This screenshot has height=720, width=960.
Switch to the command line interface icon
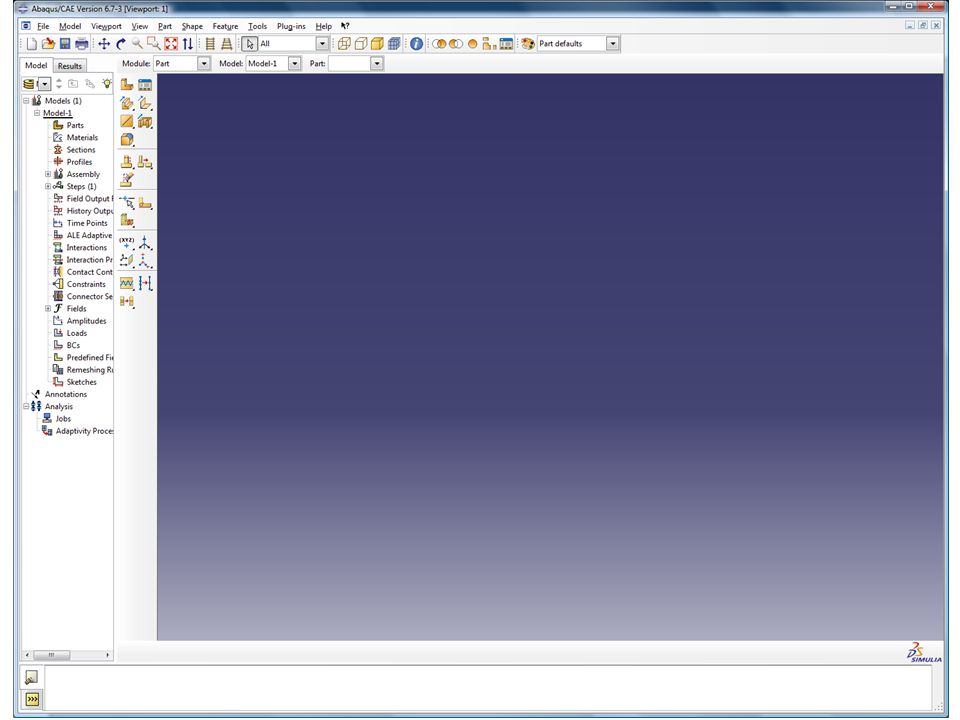click(x=32, y=699)
